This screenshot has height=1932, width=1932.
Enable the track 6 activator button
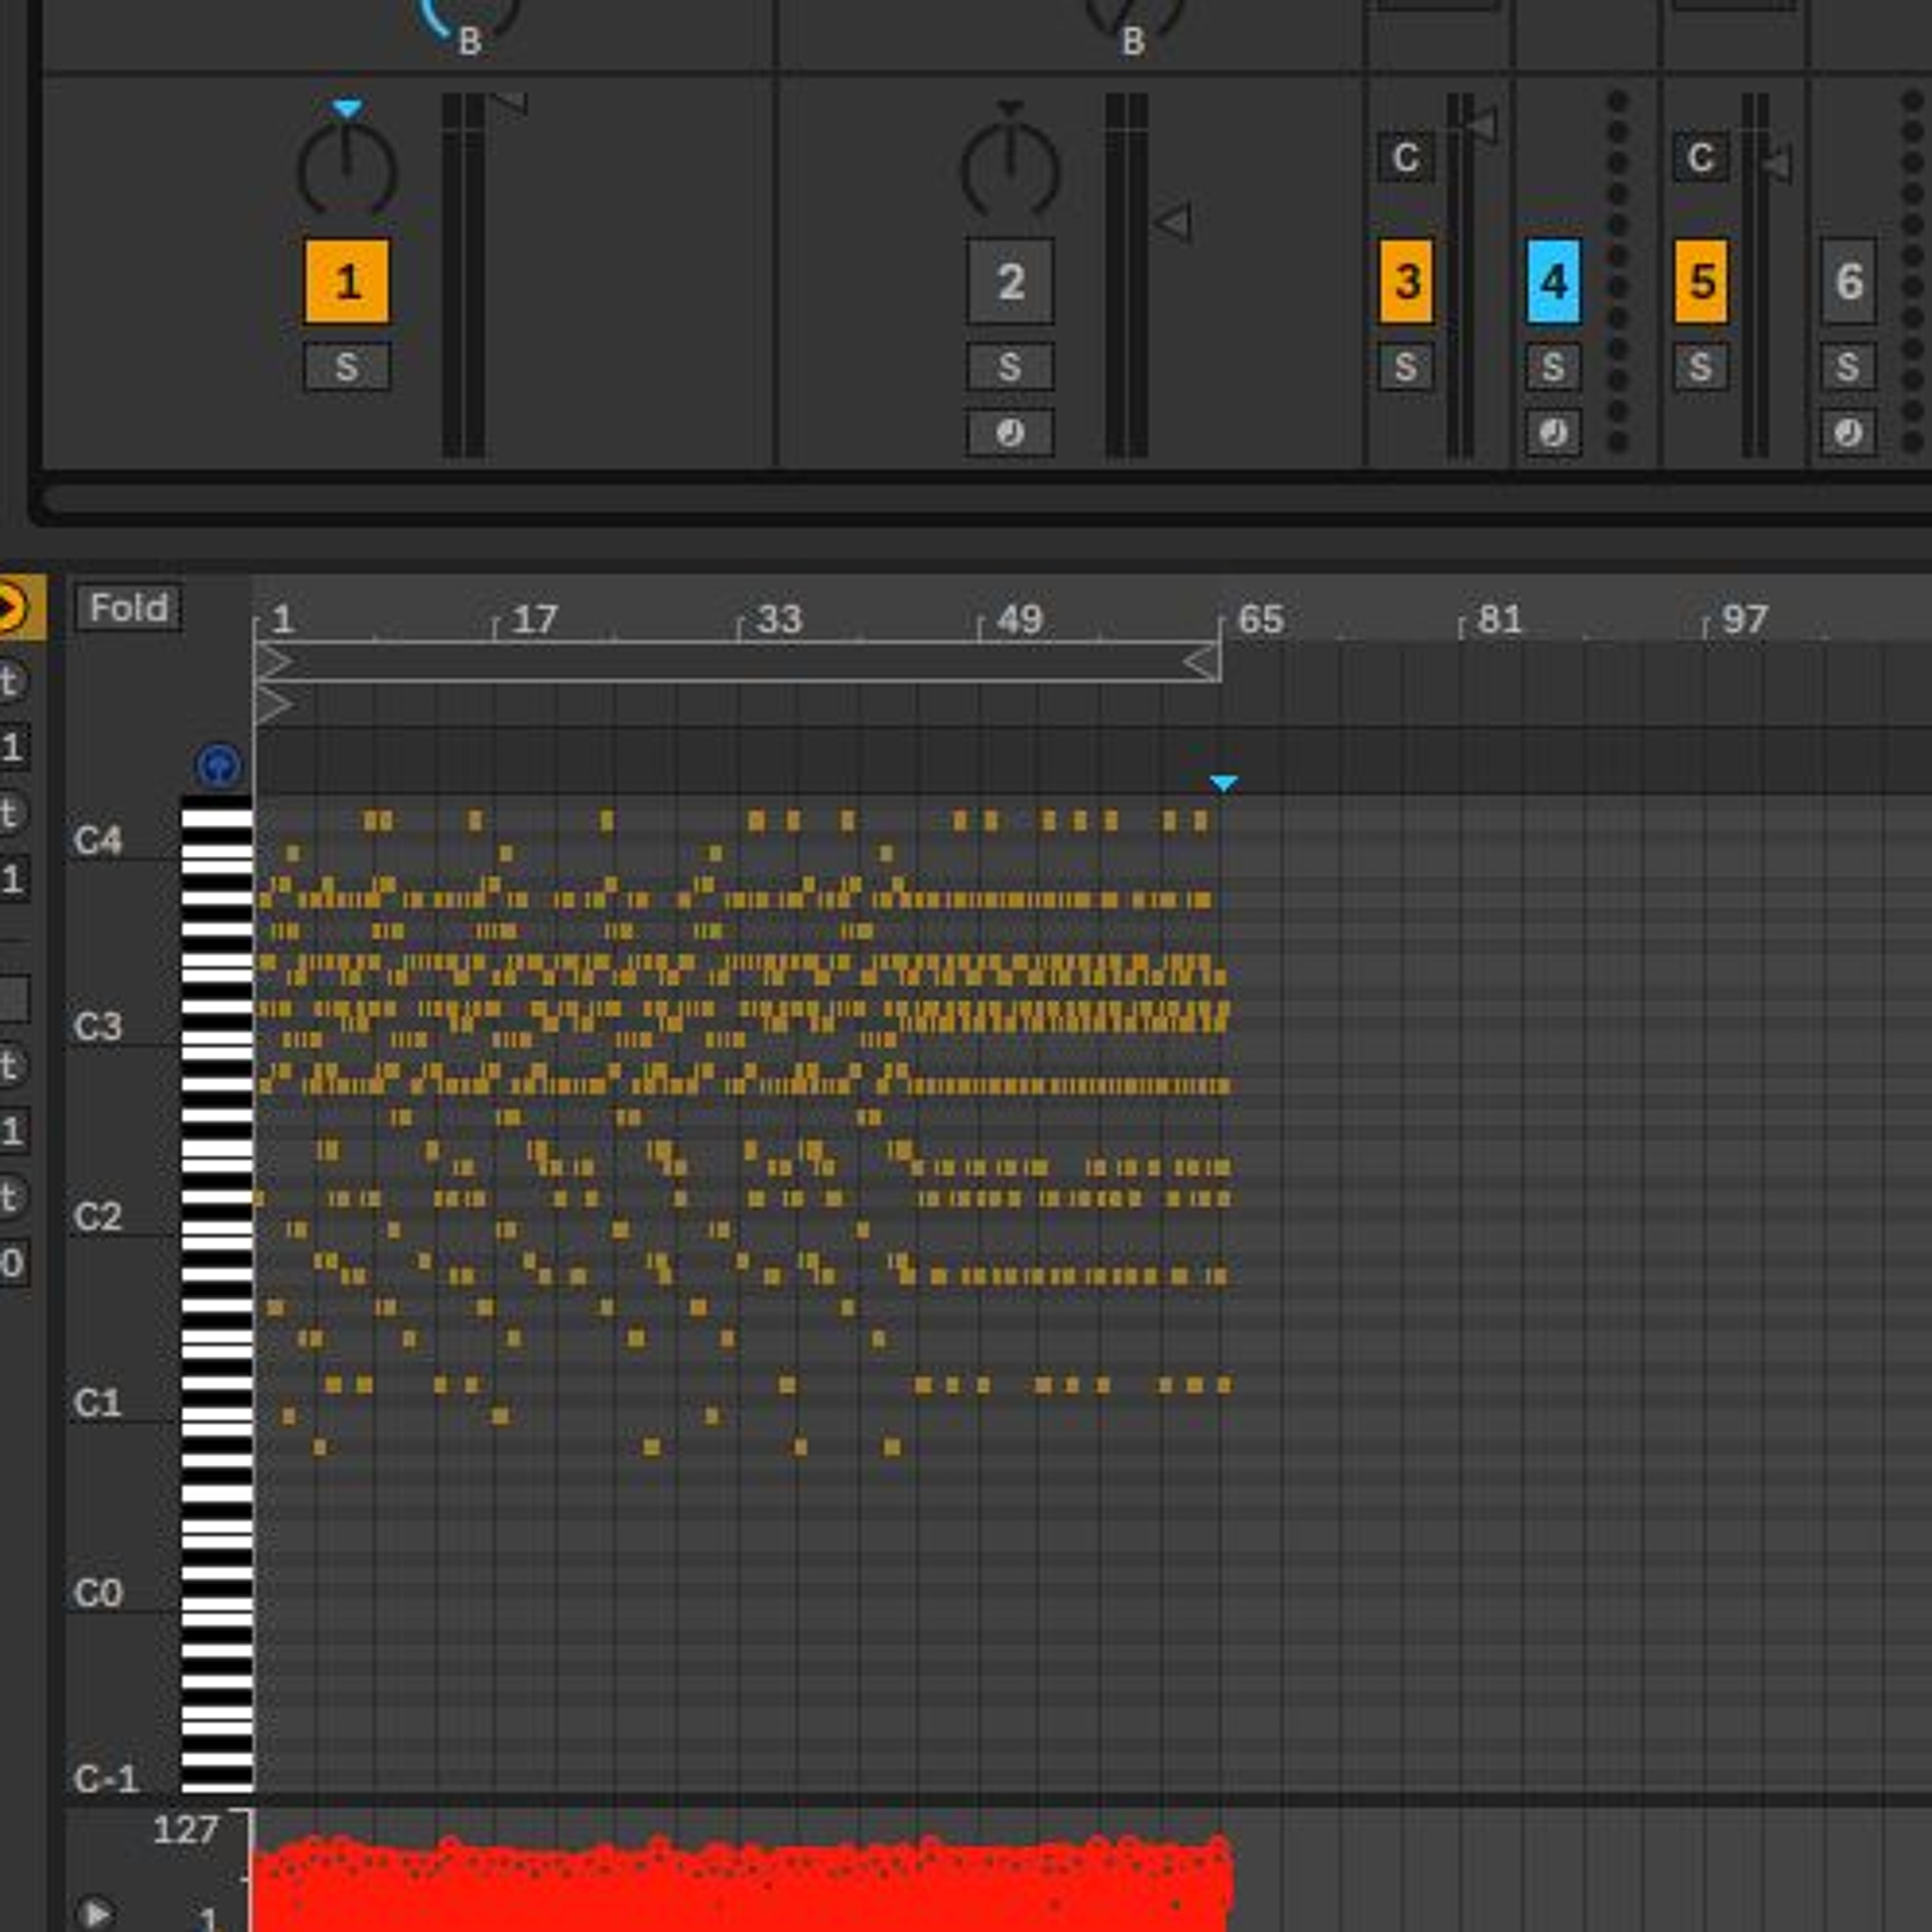coord(1847,281)
